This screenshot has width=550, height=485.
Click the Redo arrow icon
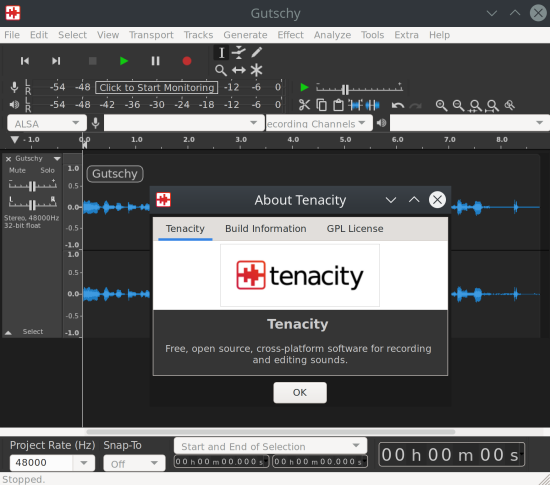pos(415,105)
